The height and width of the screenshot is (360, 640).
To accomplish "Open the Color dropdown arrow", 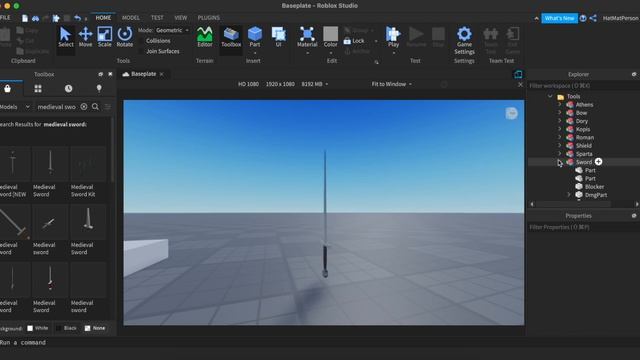I will coord(330,53).
